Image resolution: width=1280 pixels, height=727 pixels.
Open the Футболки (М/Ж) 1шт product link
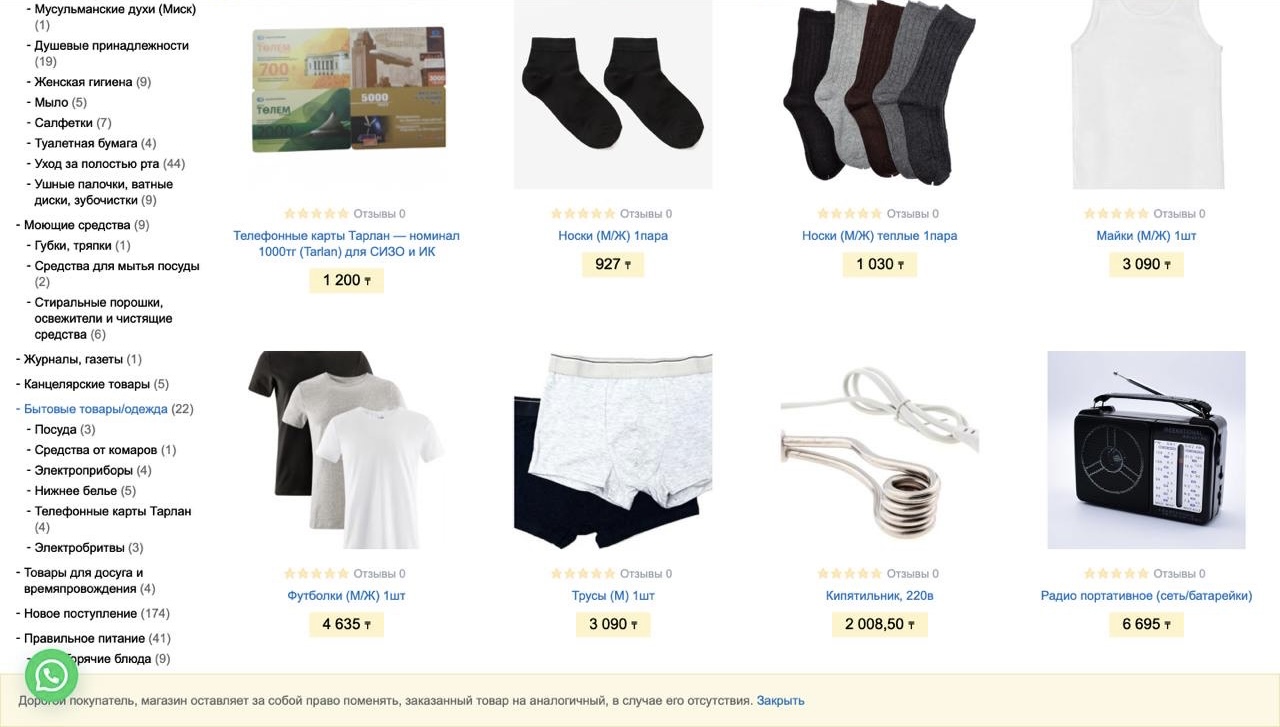pyautogui.click(x=346, y=595)
